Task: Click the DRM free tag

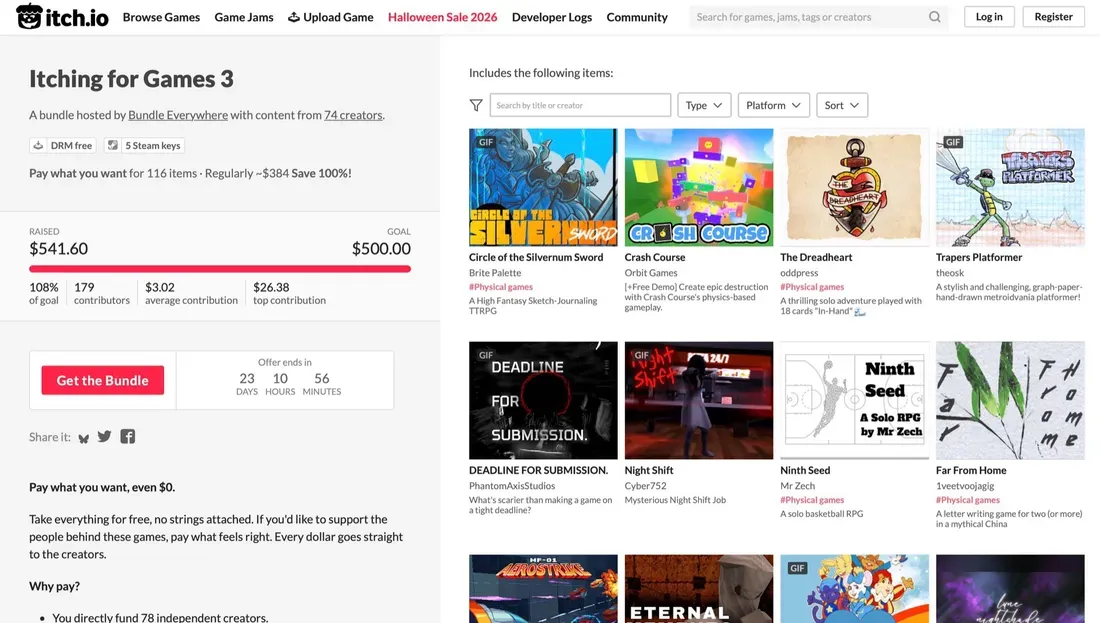Action: click(x=62, y=145)
